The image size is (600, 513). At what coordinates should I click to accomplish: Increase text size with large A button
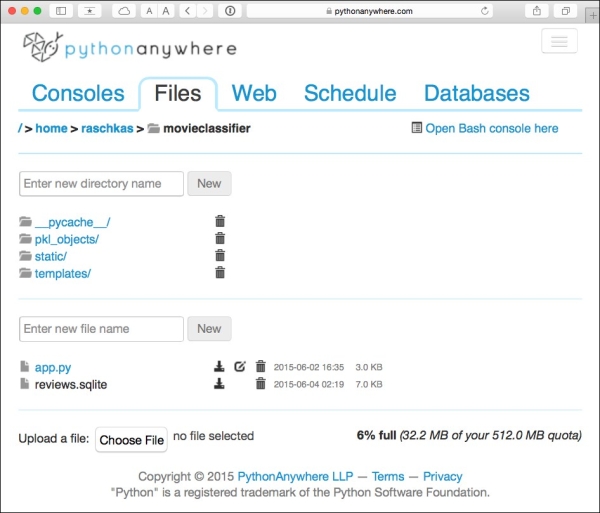(166, 11)
